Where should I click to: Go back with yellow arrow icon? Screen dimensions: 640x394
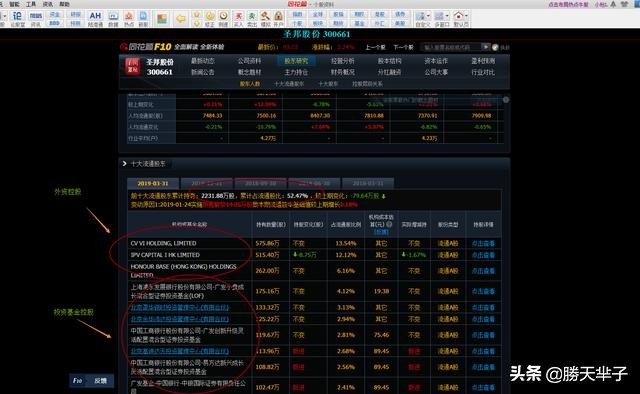181,18
